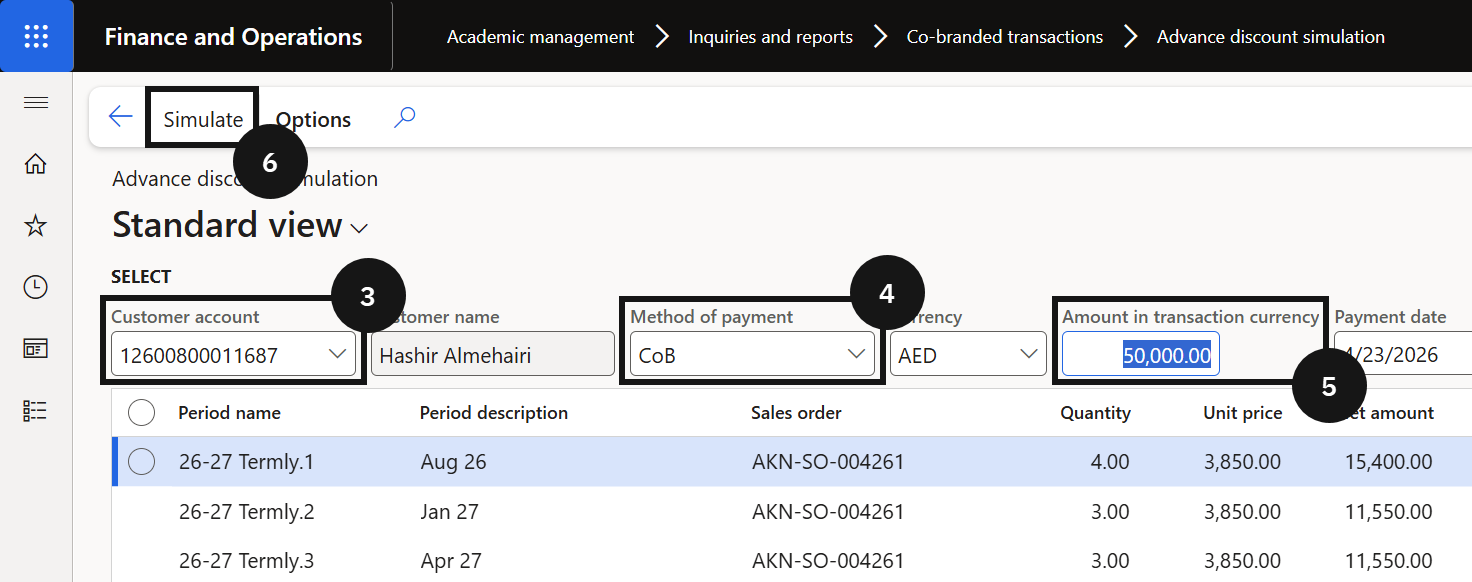Open the app launcher waffle icon
Viewport: 1472px width, 582px height.
pyautogui.click(x=36, y=36)
